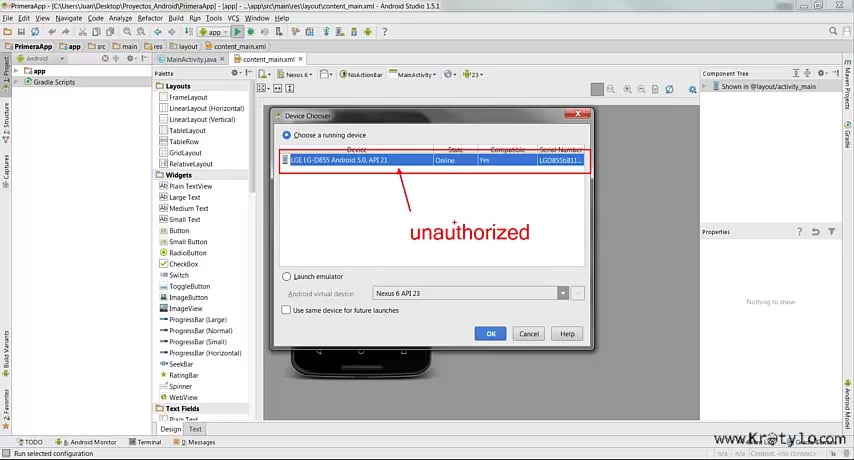Screen dimensions: 854x460
Task: Switch to the MainActivity.java editor tab
Action: click(x=191, y=59)
